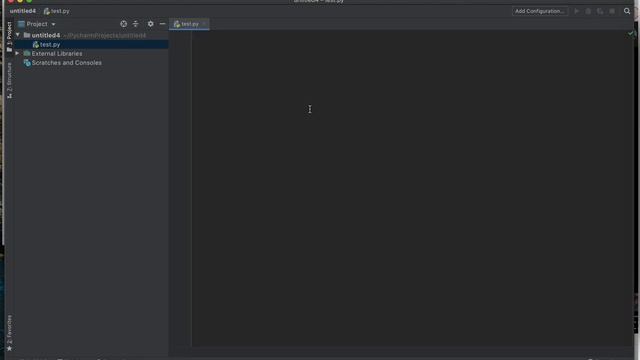Viewport: 640px width, 360px height.
Task: Click the locate/select opened file icon
Action: pyautogui.click(x=123, y=24)
